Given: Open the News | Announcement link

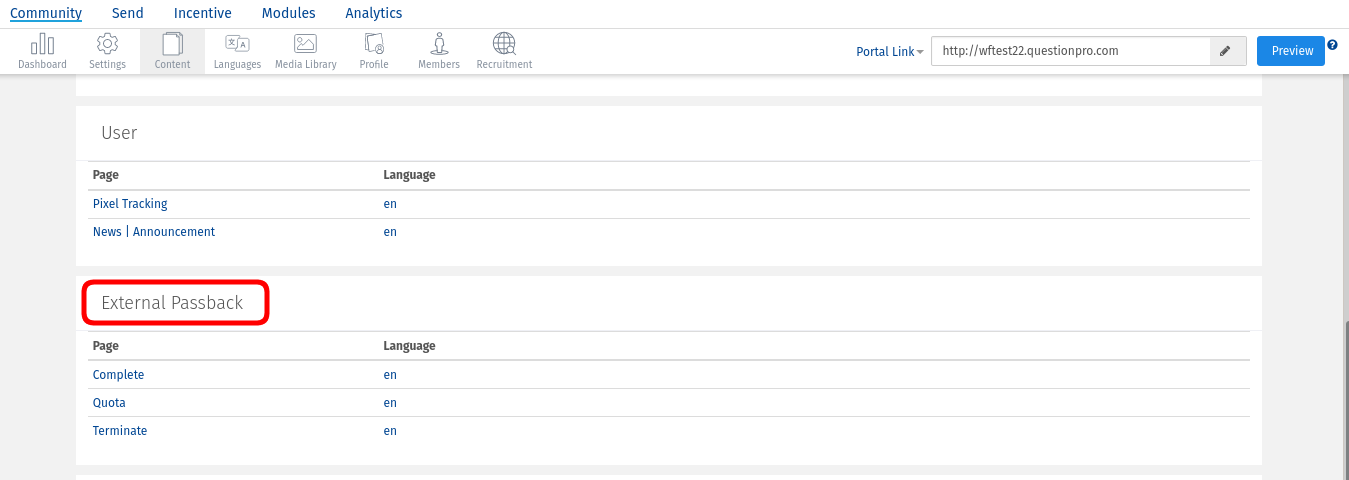Looking at the screenshot, I should click(154, 232).
